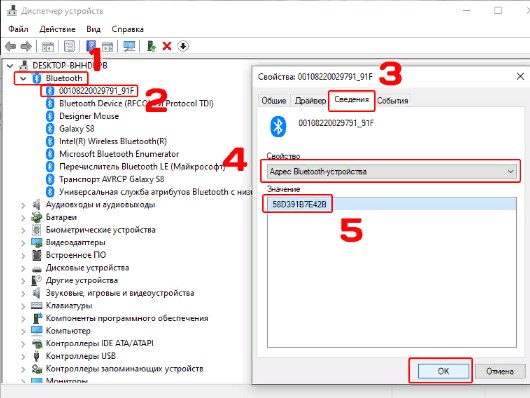Screen dimensions: 530x398
Task: Select Перечислитель Bluetooth LE item
Action: [x=142, y=166]
